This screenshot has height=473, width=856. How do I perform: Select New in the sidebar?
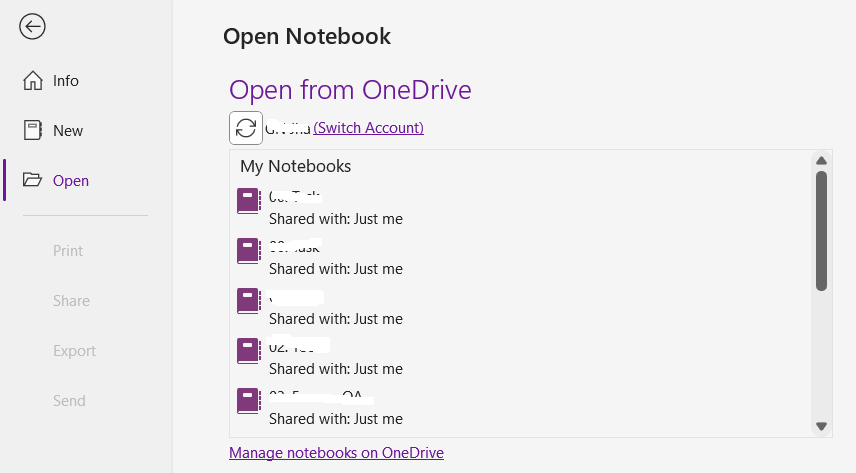(x=68, y=131)
